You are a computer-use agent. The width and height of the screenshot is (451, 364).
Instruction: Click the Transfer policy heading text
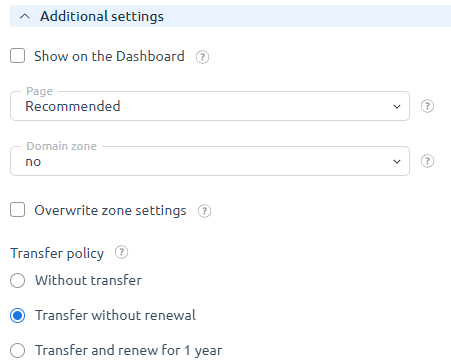pos(57,253)
